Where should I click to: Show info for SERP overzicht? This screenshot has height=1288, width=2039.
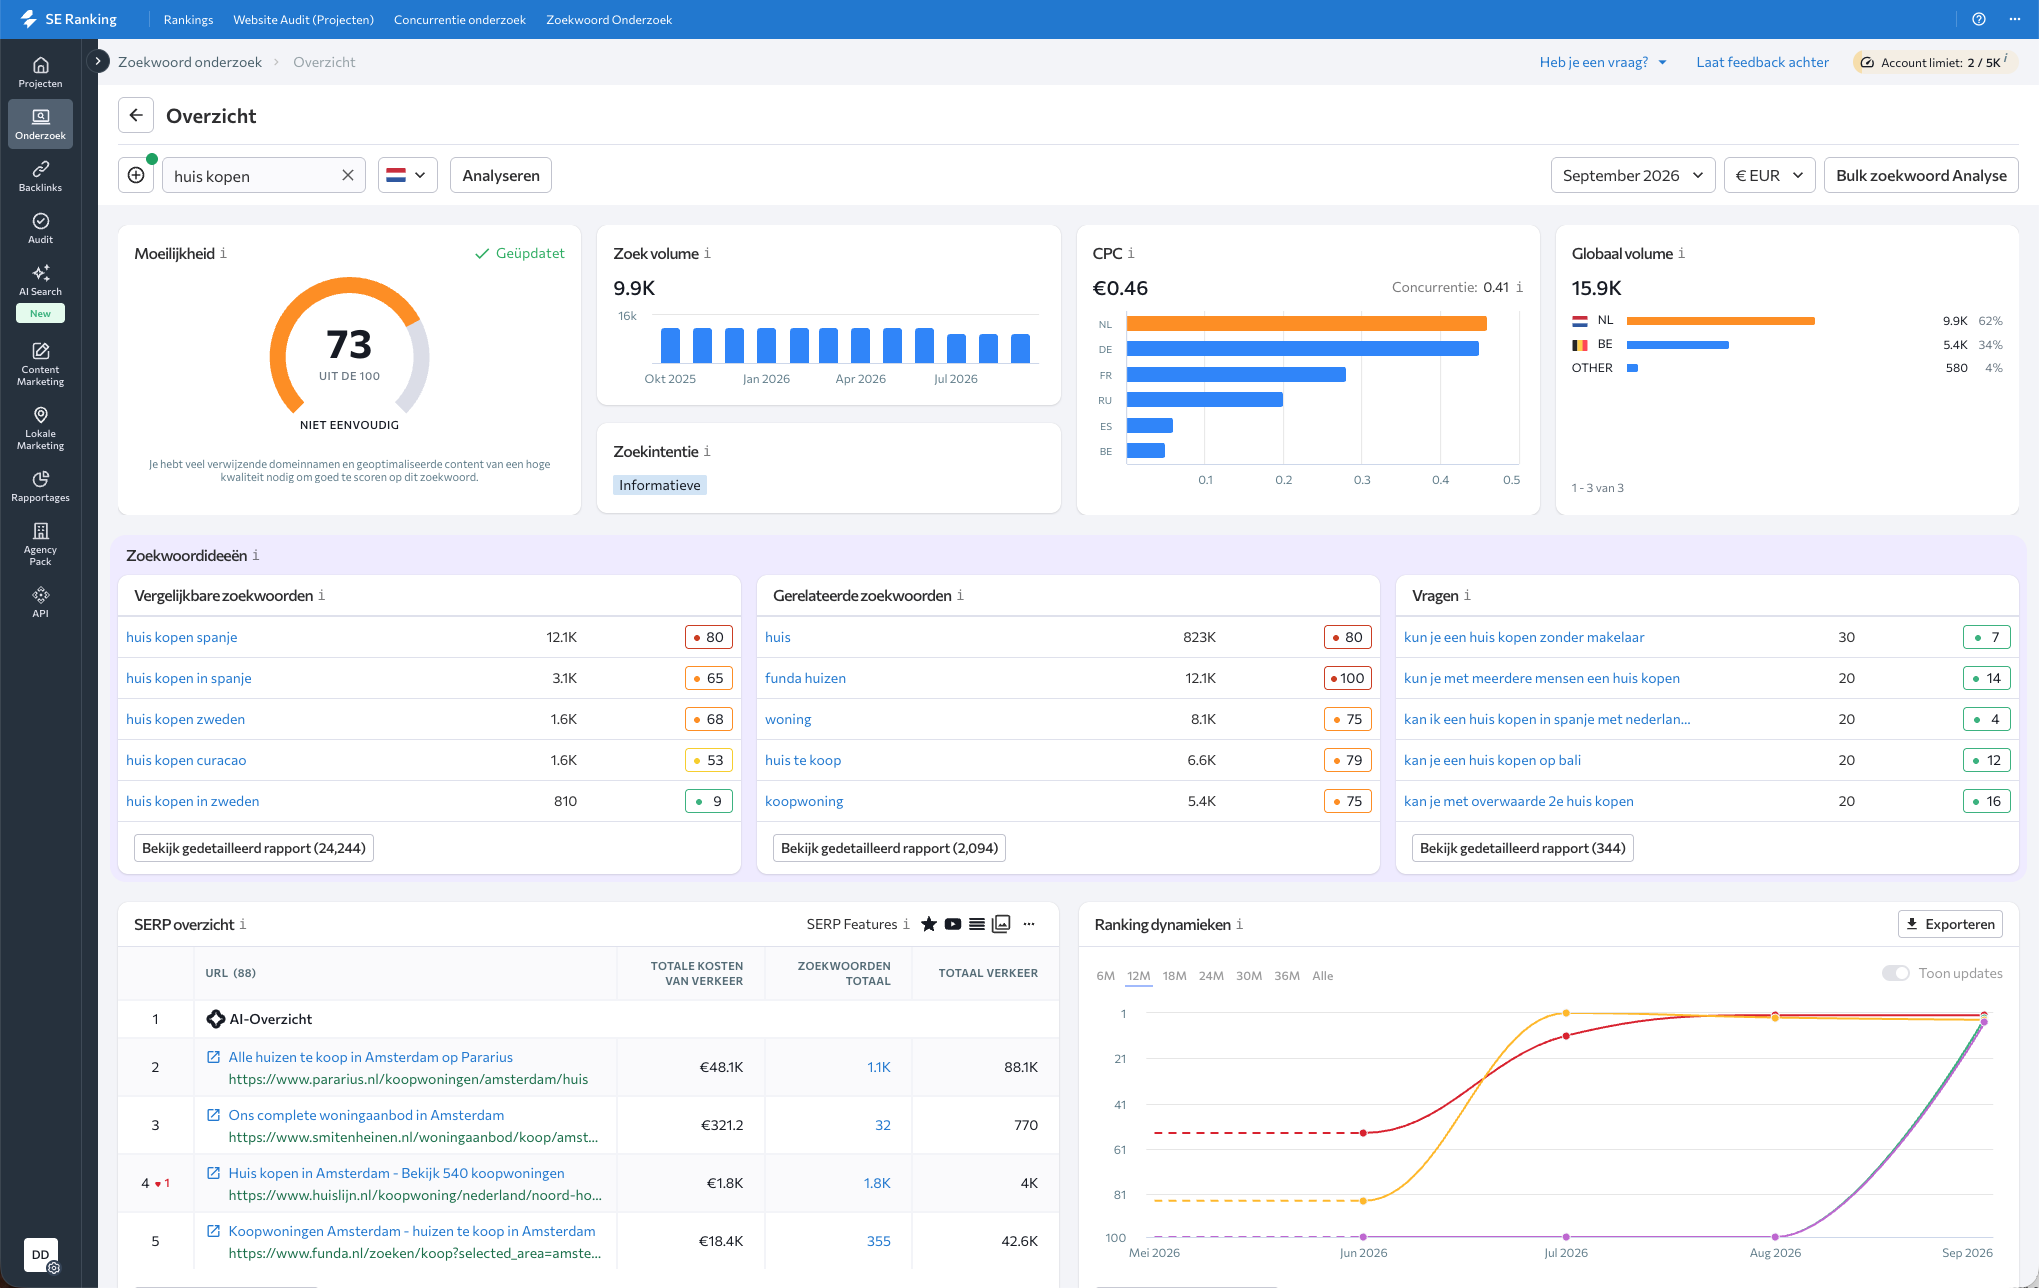[x=242, y=924]
